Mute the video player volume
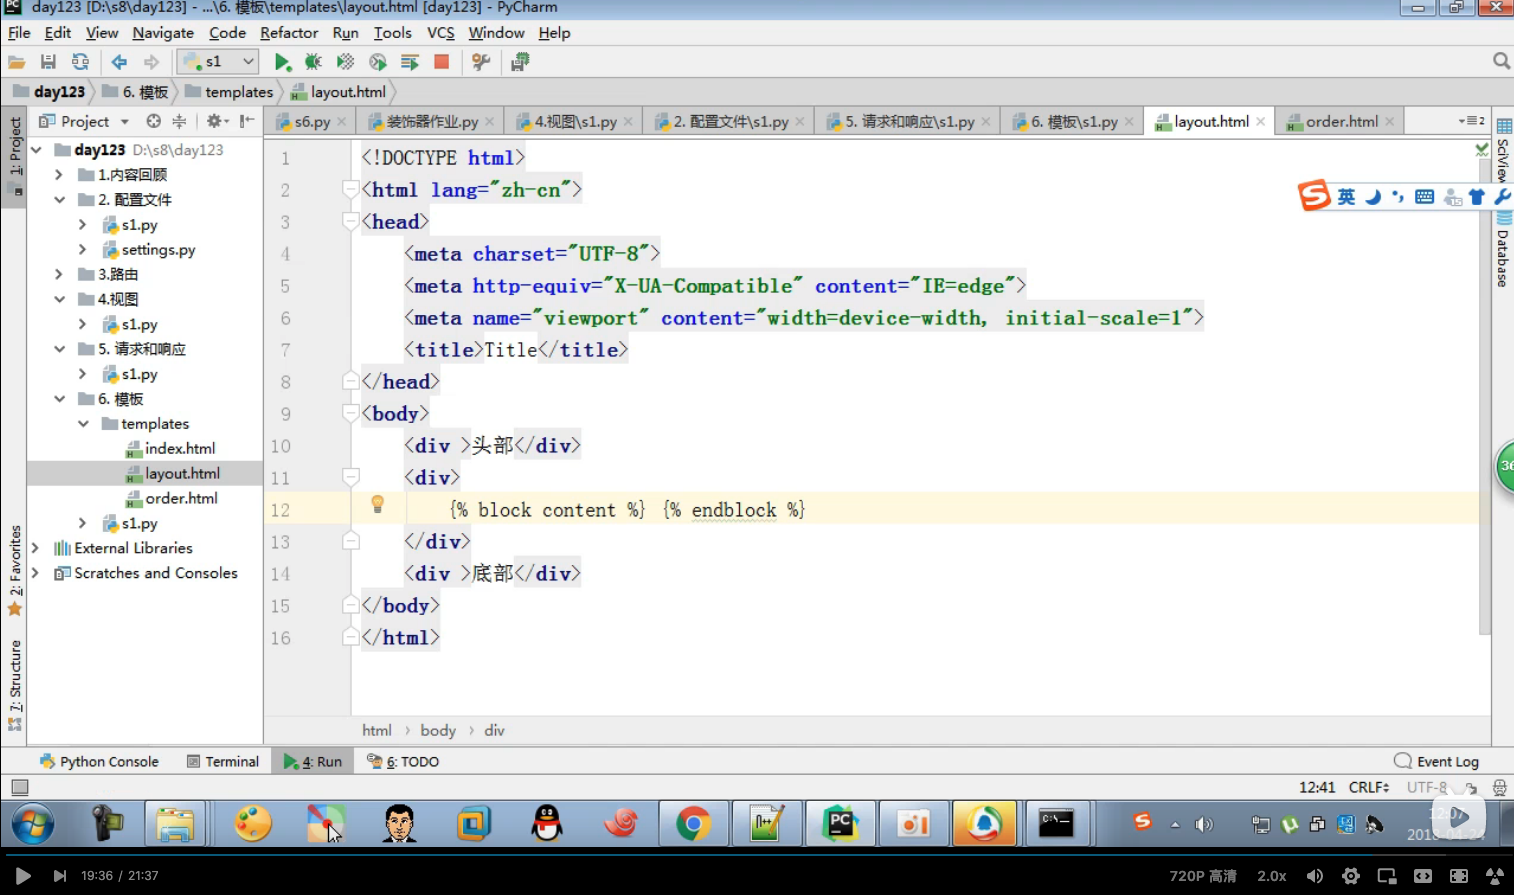 pos(1315,876)
